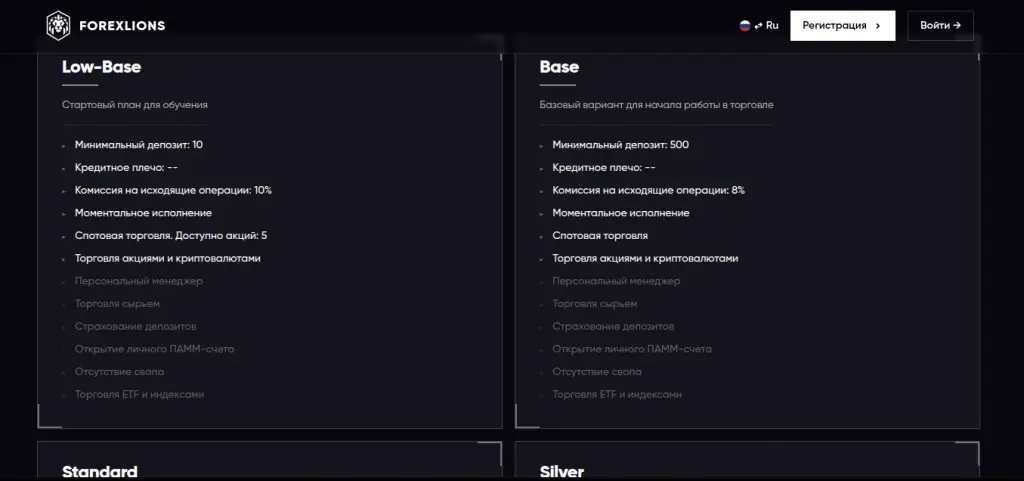
Task: Click the Войти login button
Action: pos(940,25)
